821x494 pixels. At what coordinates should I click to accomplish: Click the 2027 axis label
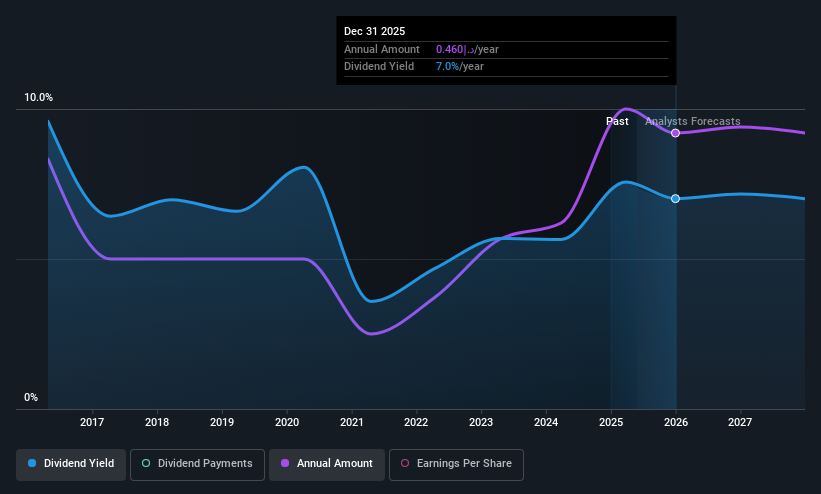coord(740,422)
